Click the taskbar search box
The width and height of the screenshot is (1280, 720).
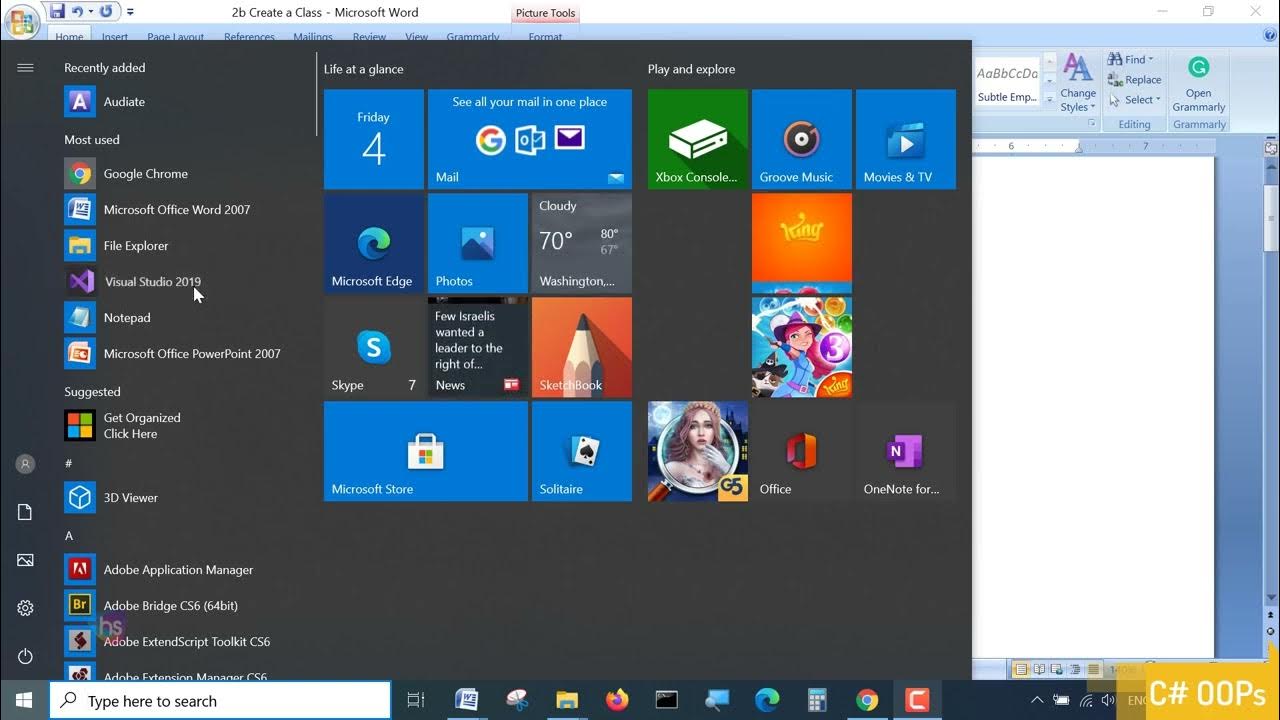coord(220,700)
